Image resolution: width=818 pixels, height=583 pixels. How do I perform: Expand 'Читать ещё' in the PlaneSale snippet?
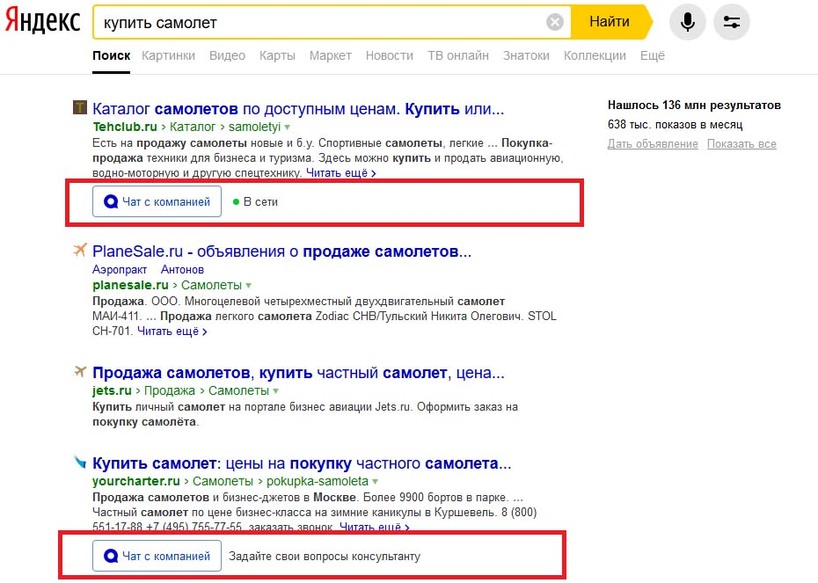pyautogui.click(x=172, y=332)
